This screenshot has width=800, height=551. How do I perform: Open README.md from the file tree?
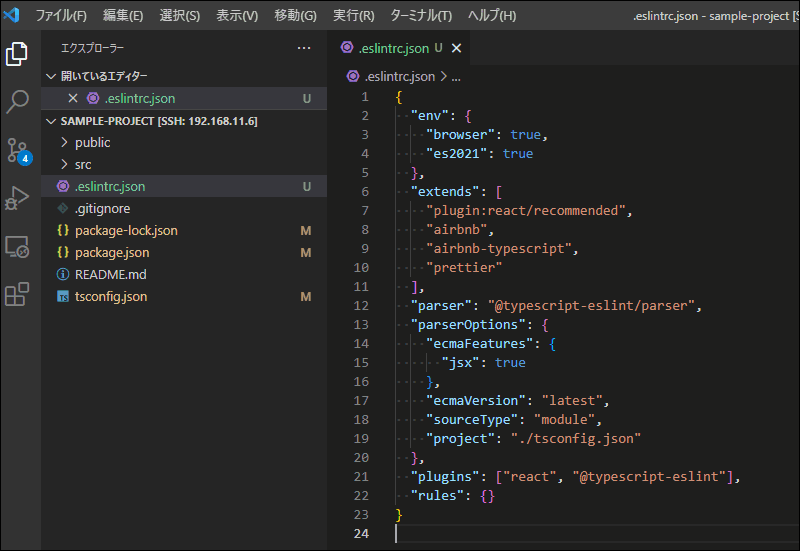click(184, 274)
